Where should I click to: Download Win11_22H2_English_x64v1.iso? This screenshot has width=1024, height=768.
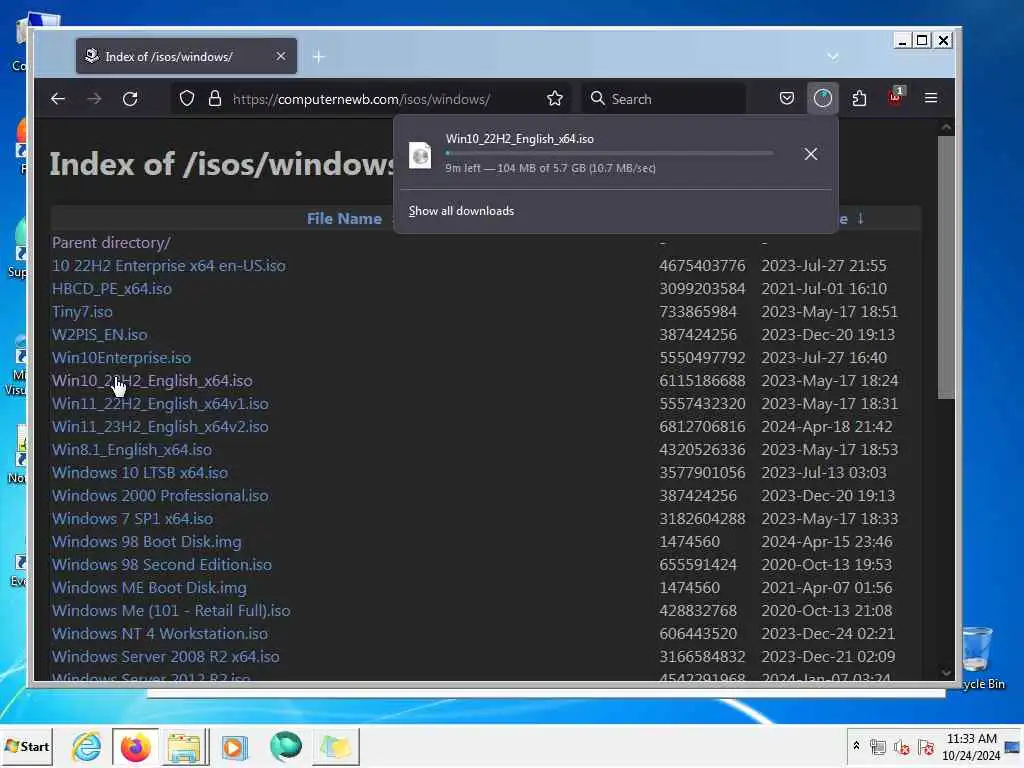160,404
